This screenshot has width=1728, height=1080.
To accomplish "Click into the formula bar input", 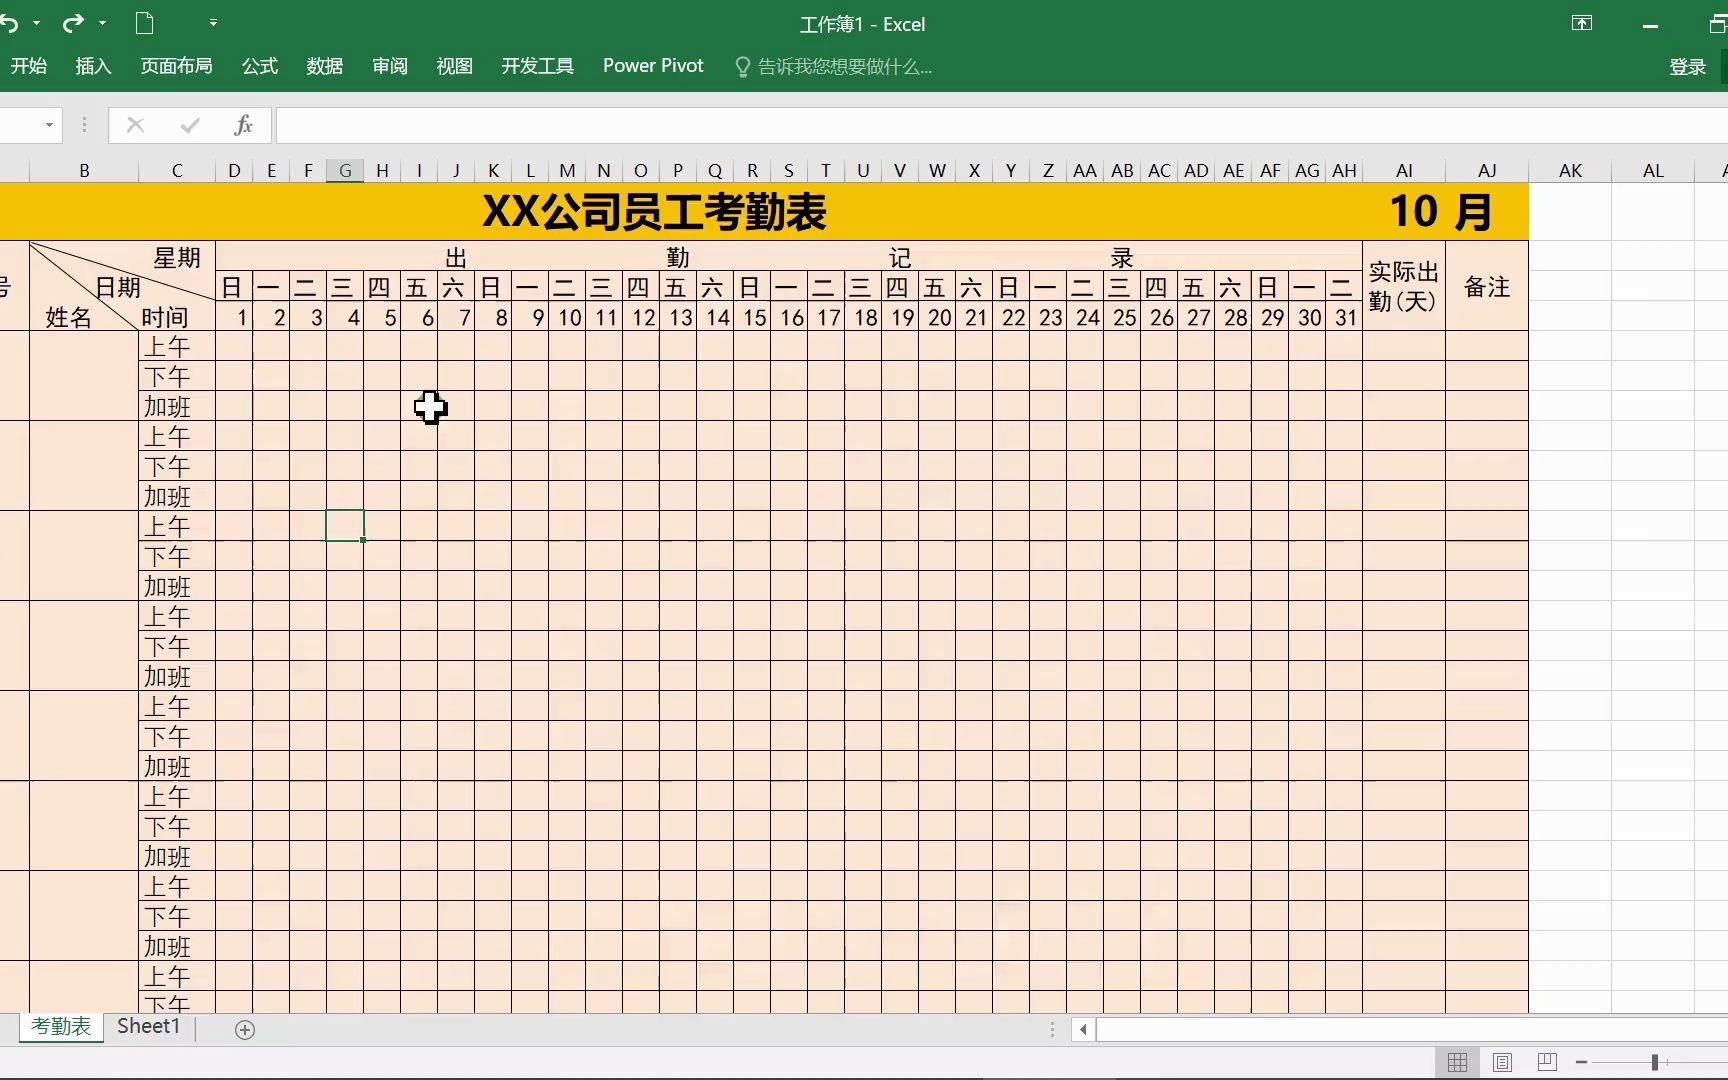I will [x=1001, y=125].
